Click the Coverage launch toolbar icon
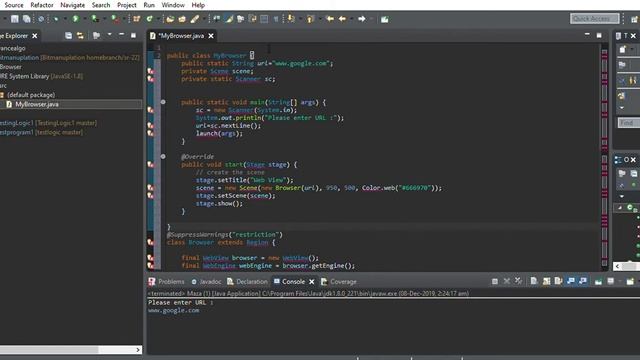The width and height of the screenshot is (640, 360). pos(95,19)
